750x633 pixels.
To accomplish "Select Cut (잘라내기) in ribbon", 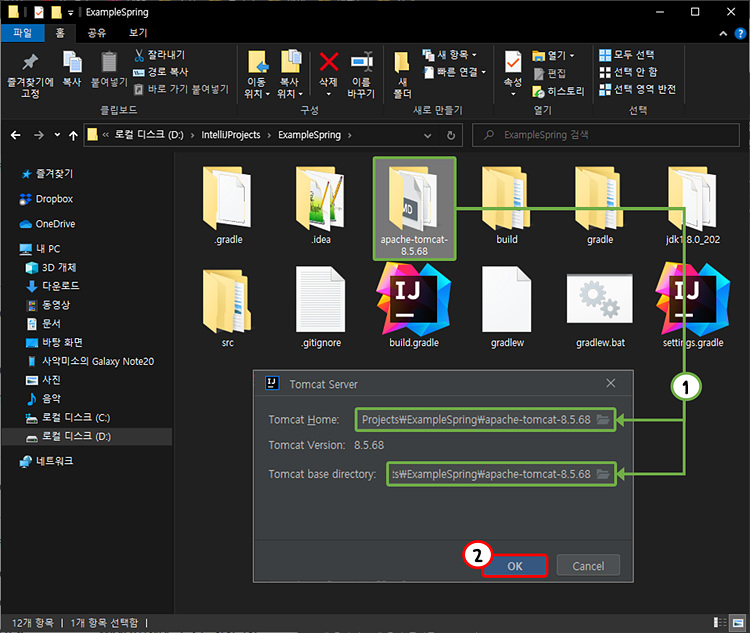I will pyautogui.click(x=159, y=55).
